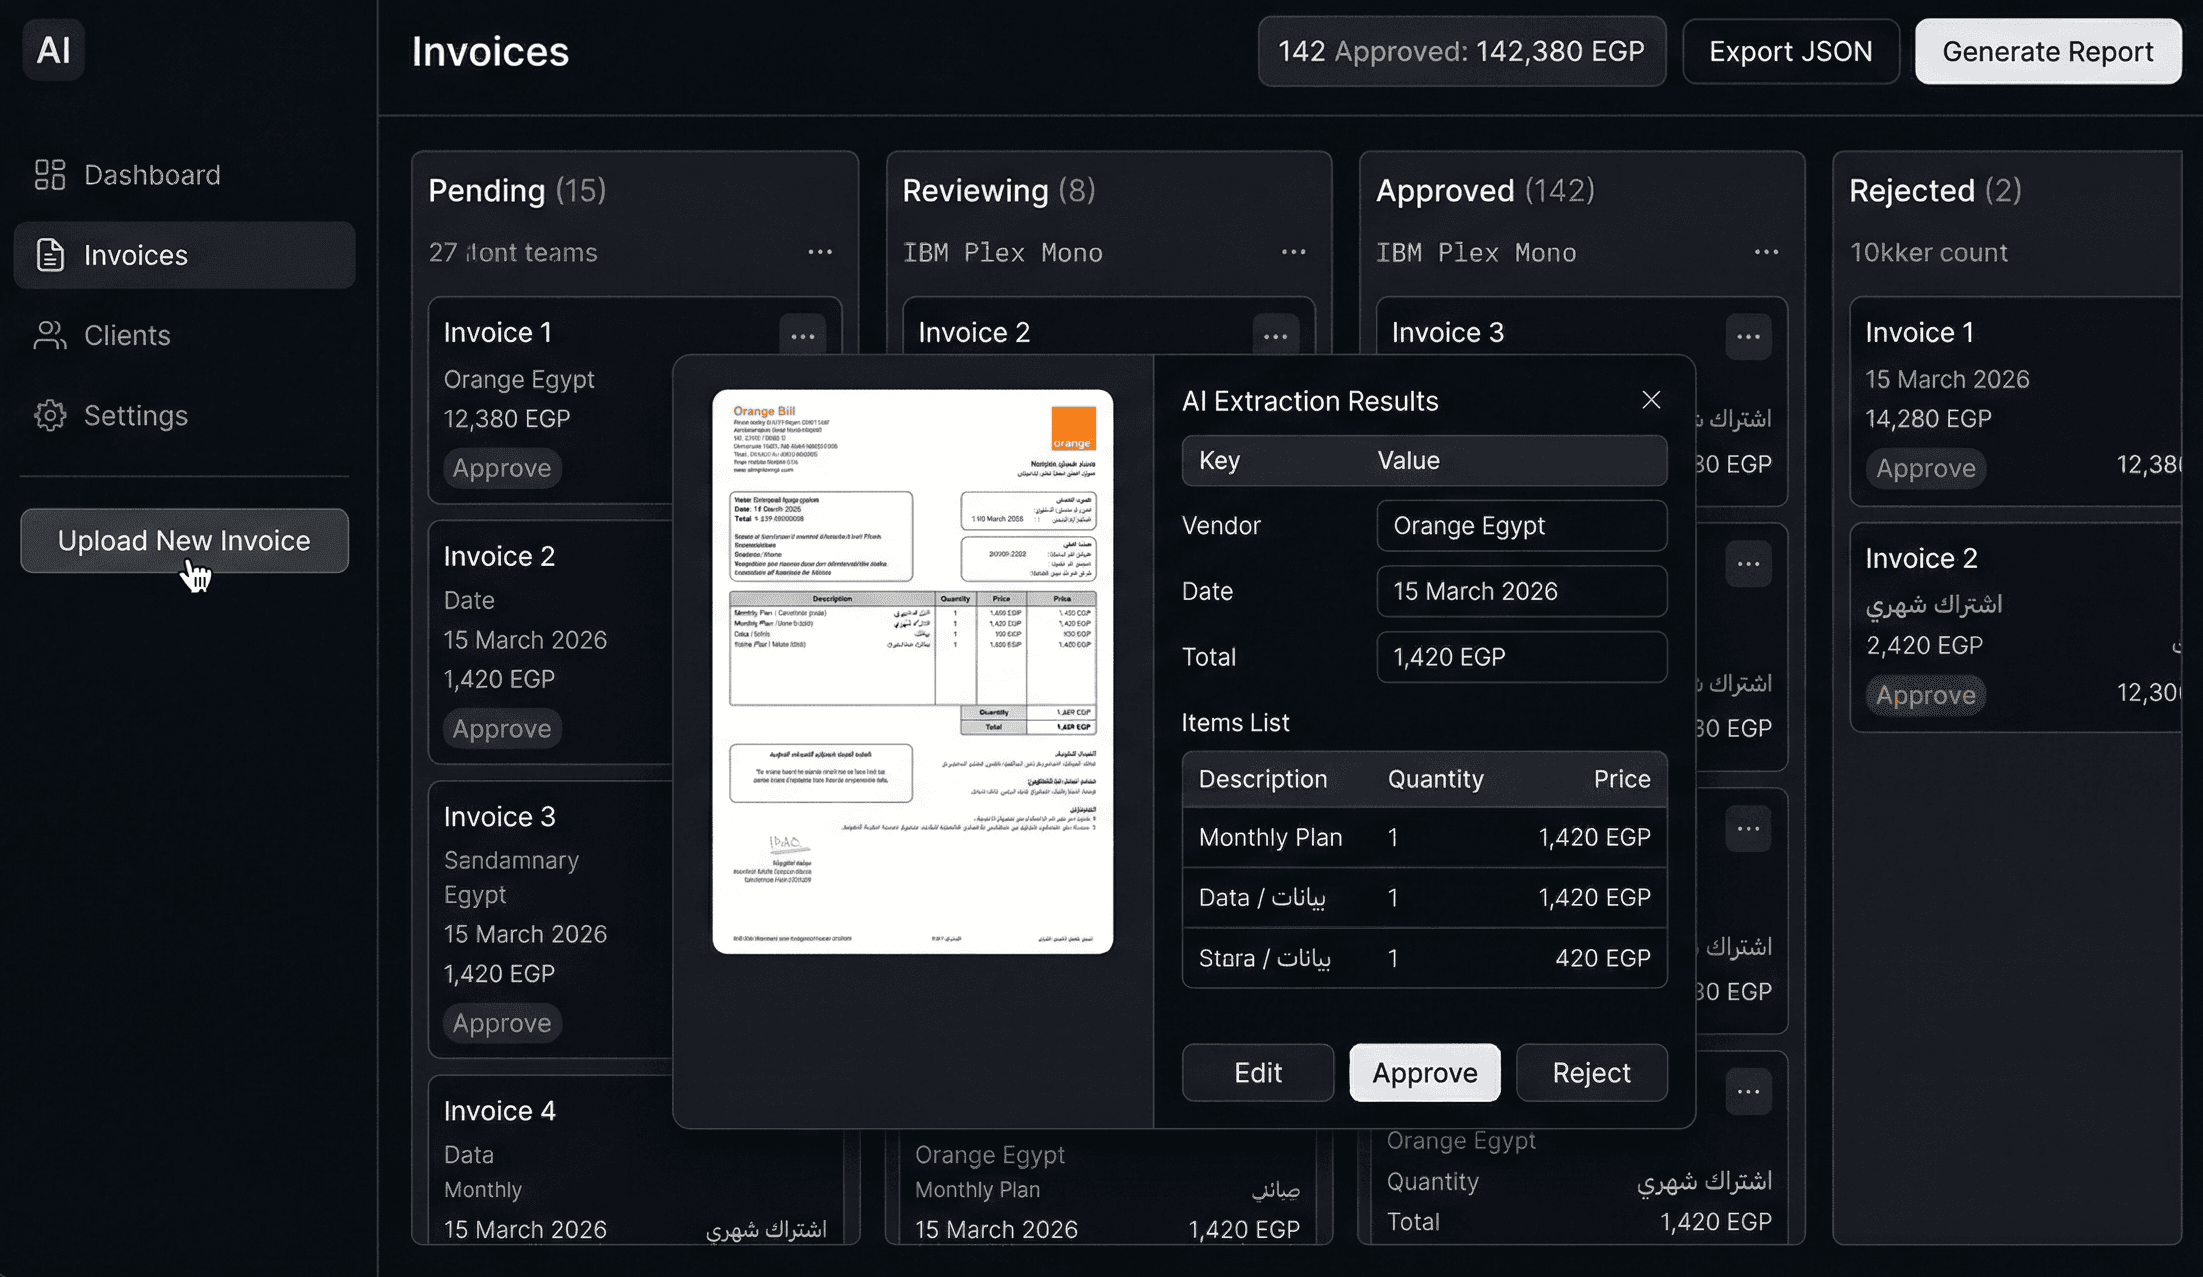Open Reviewing column more options menu
Viewport: 2203px width, 1277px height.
tap(1293, 252)
